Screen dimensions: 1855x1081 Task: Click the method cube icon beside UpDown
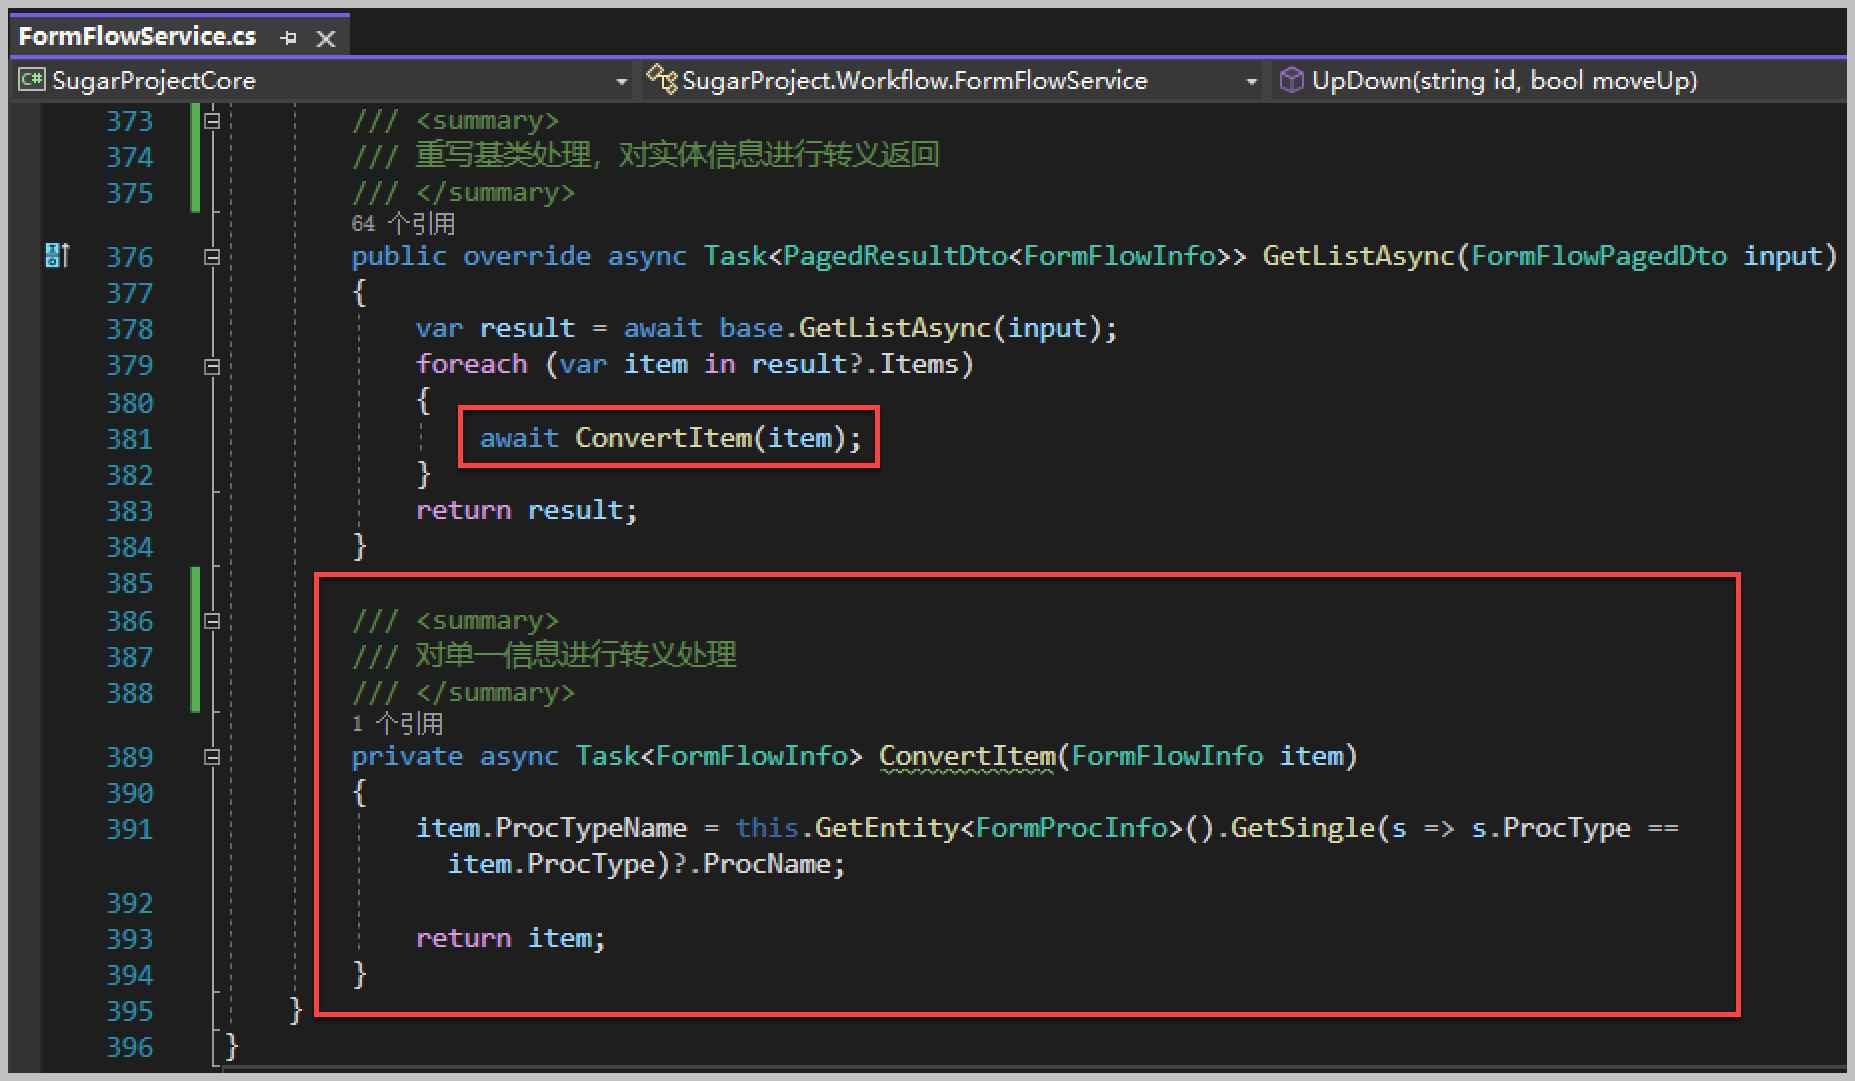pyautogui.click(x=1291, y=79)
